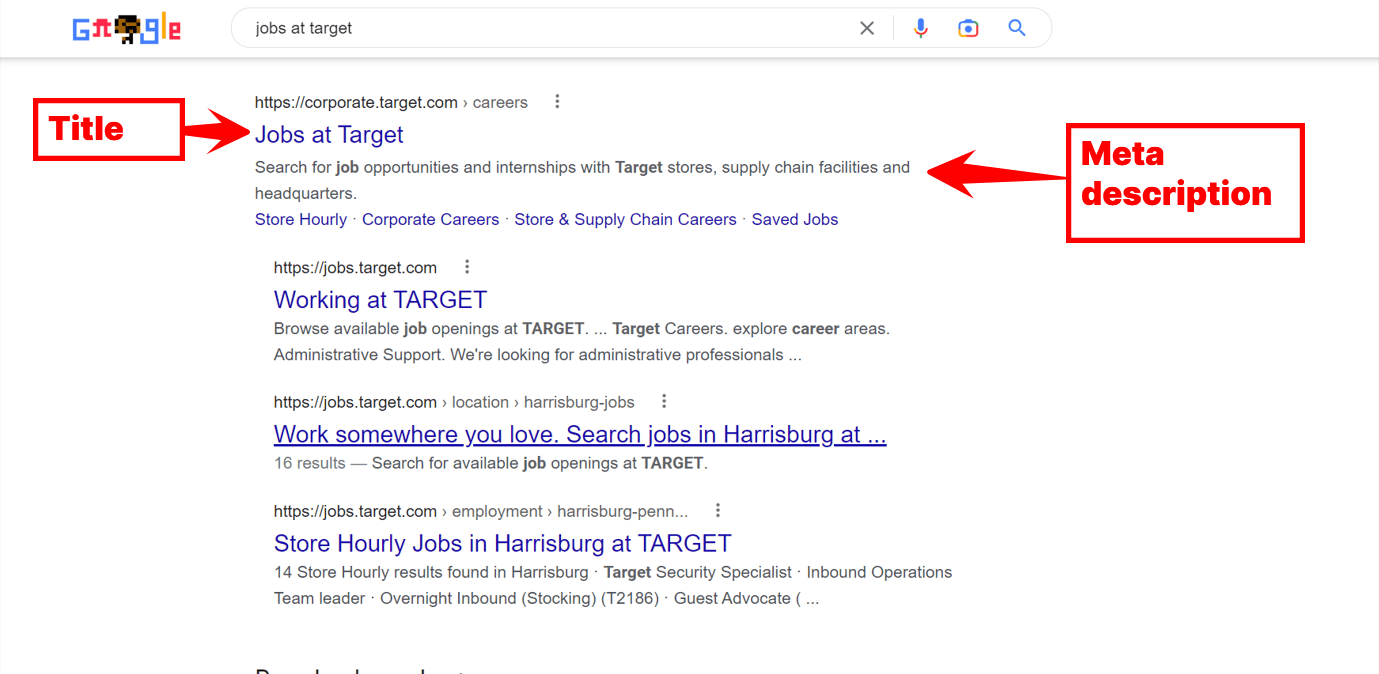Open the Saved Jobs sitelink
1379x674 pixels.
pyautogui.click(x=795, y=219)
